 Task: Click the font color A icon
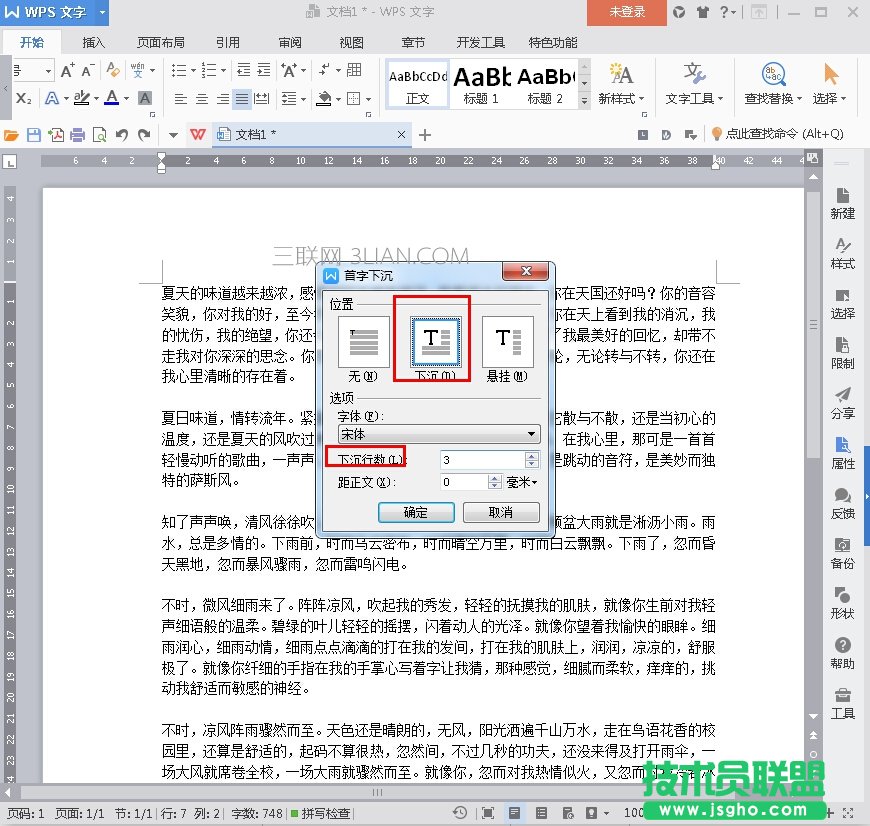tap(111, 98)
